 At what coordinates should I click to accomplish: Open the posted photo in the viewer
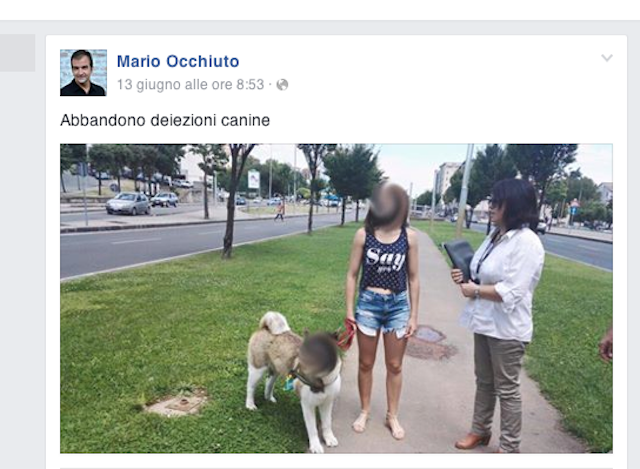point(336,298)
